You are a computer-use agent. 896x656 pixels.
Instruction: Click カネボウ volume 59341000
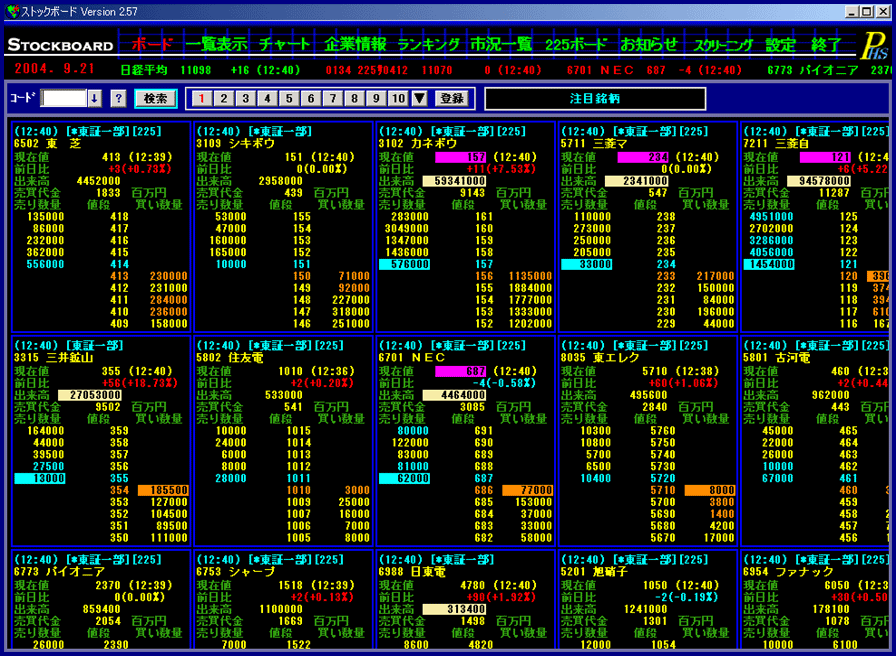click(x=454, y=181)
